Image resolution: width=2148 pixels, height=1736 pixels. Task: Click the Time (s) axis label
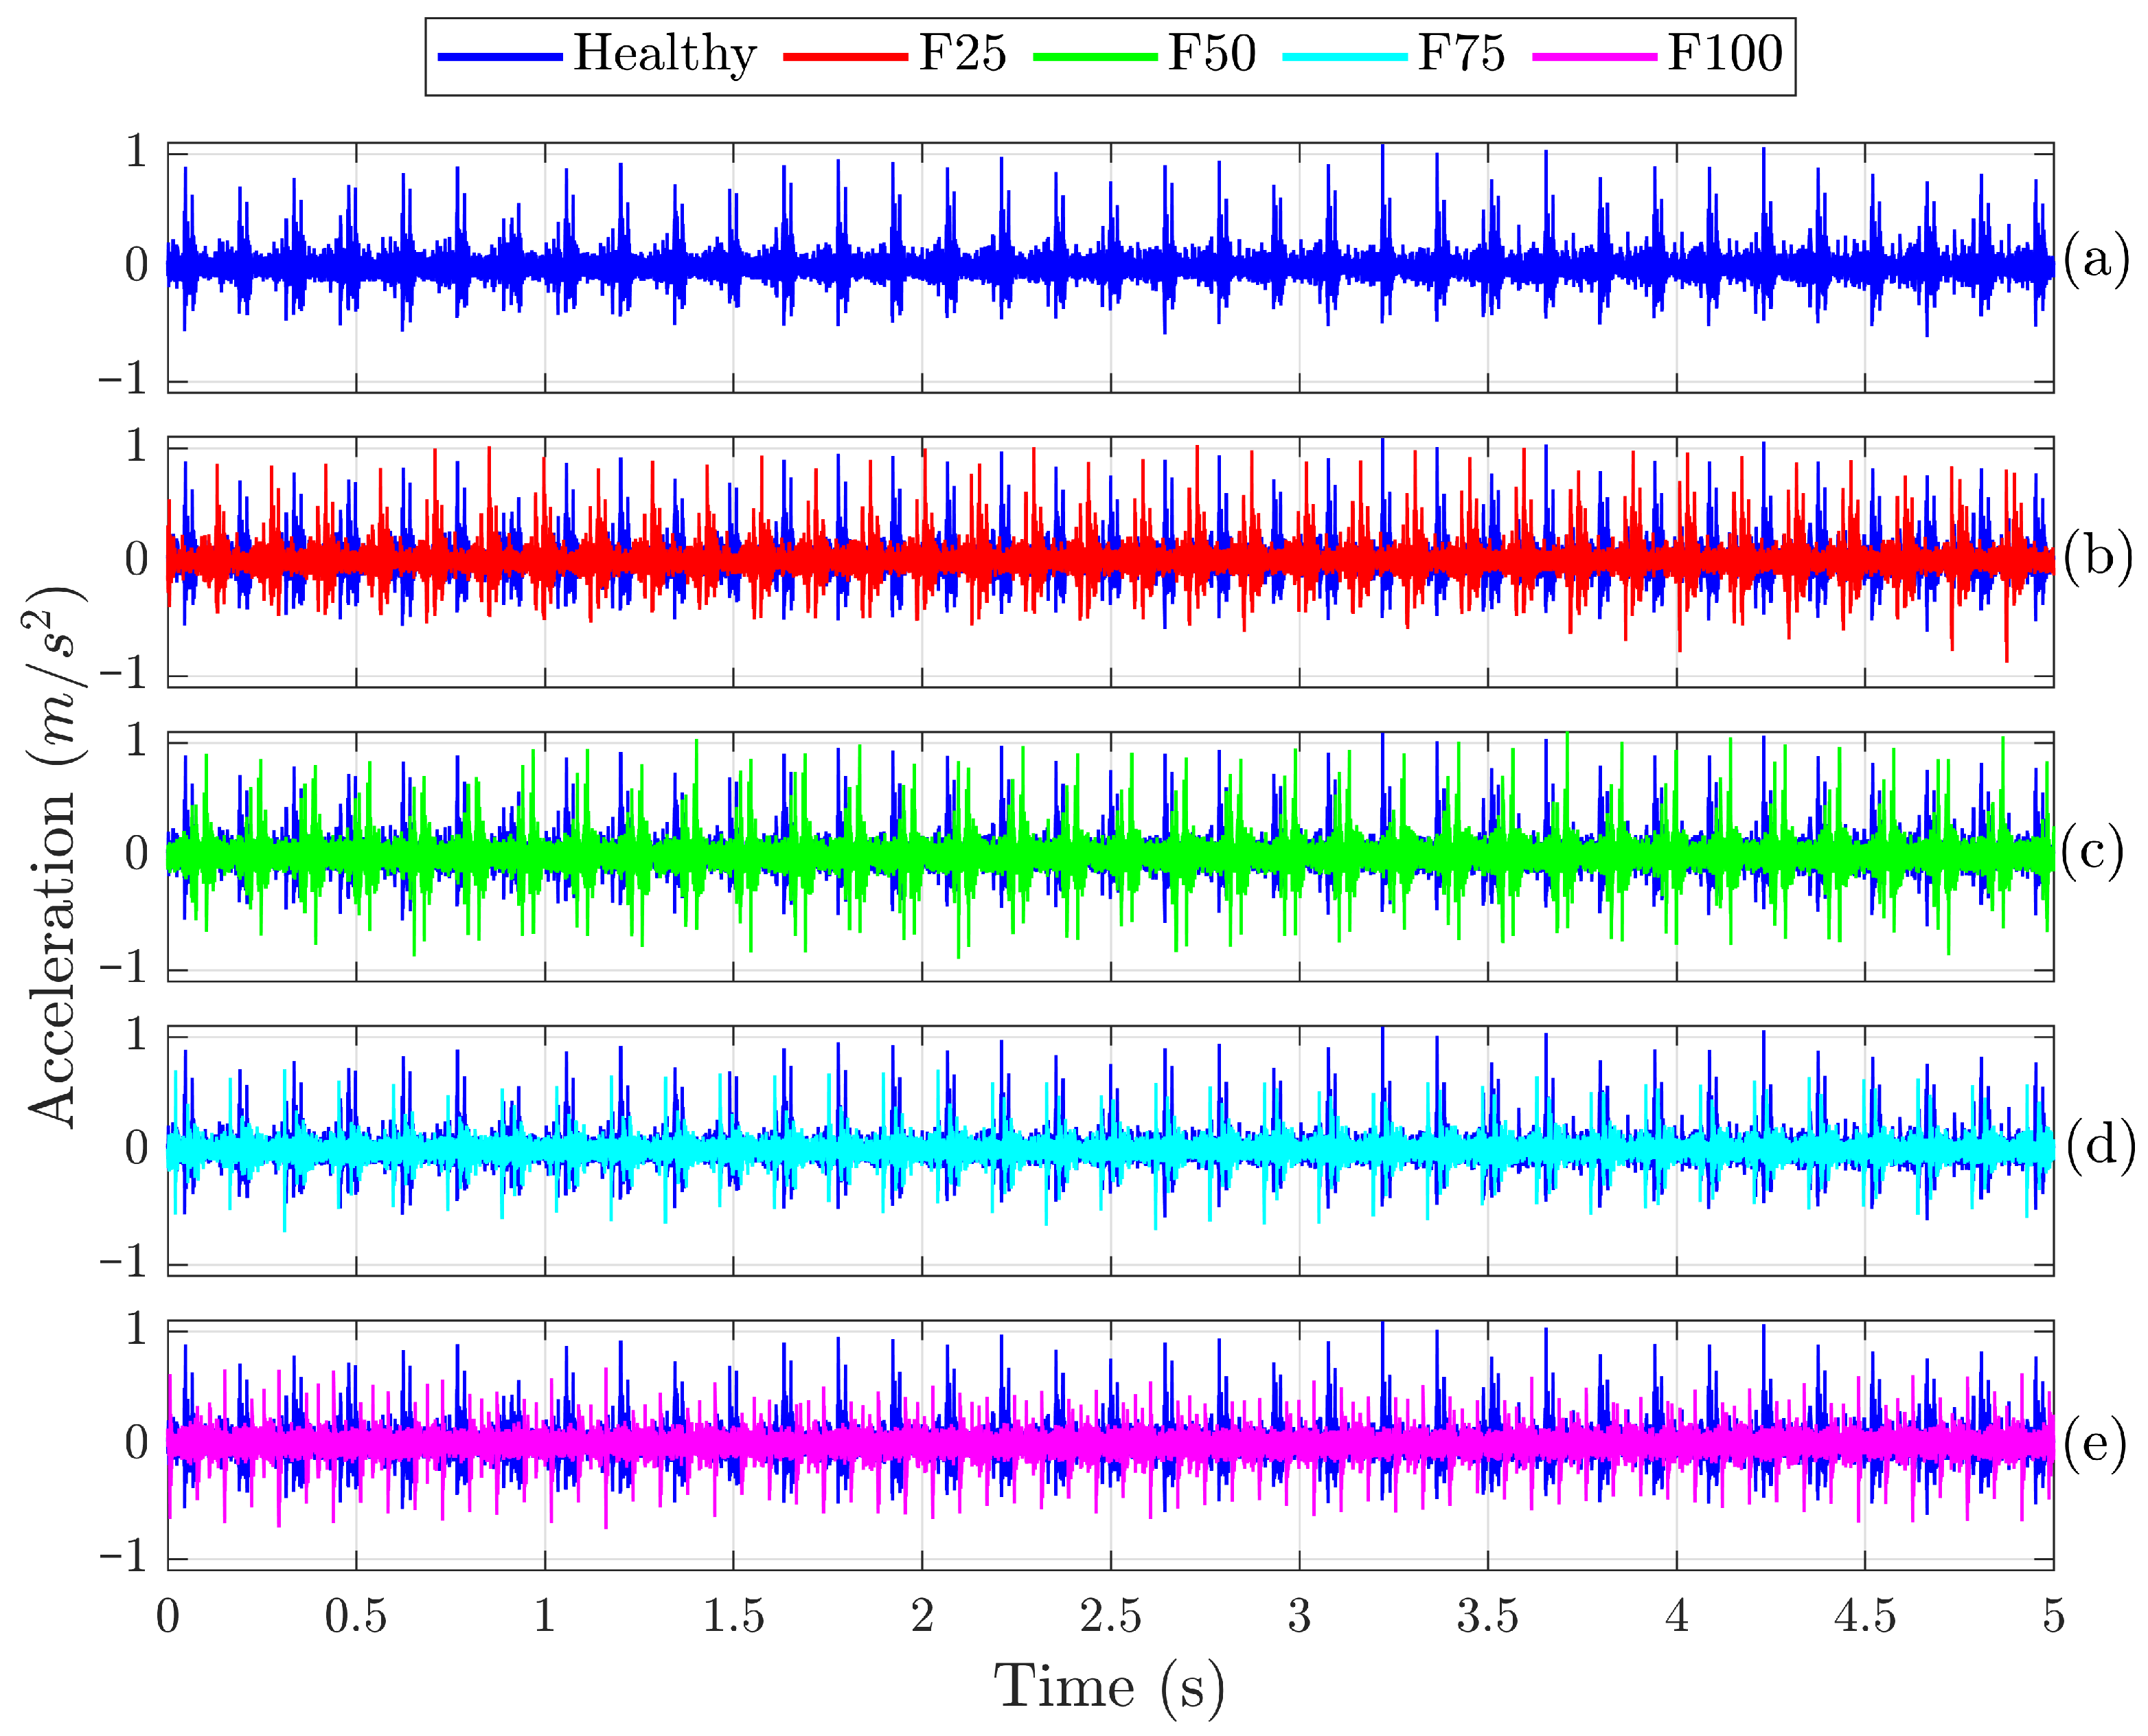(1109, 1687)
